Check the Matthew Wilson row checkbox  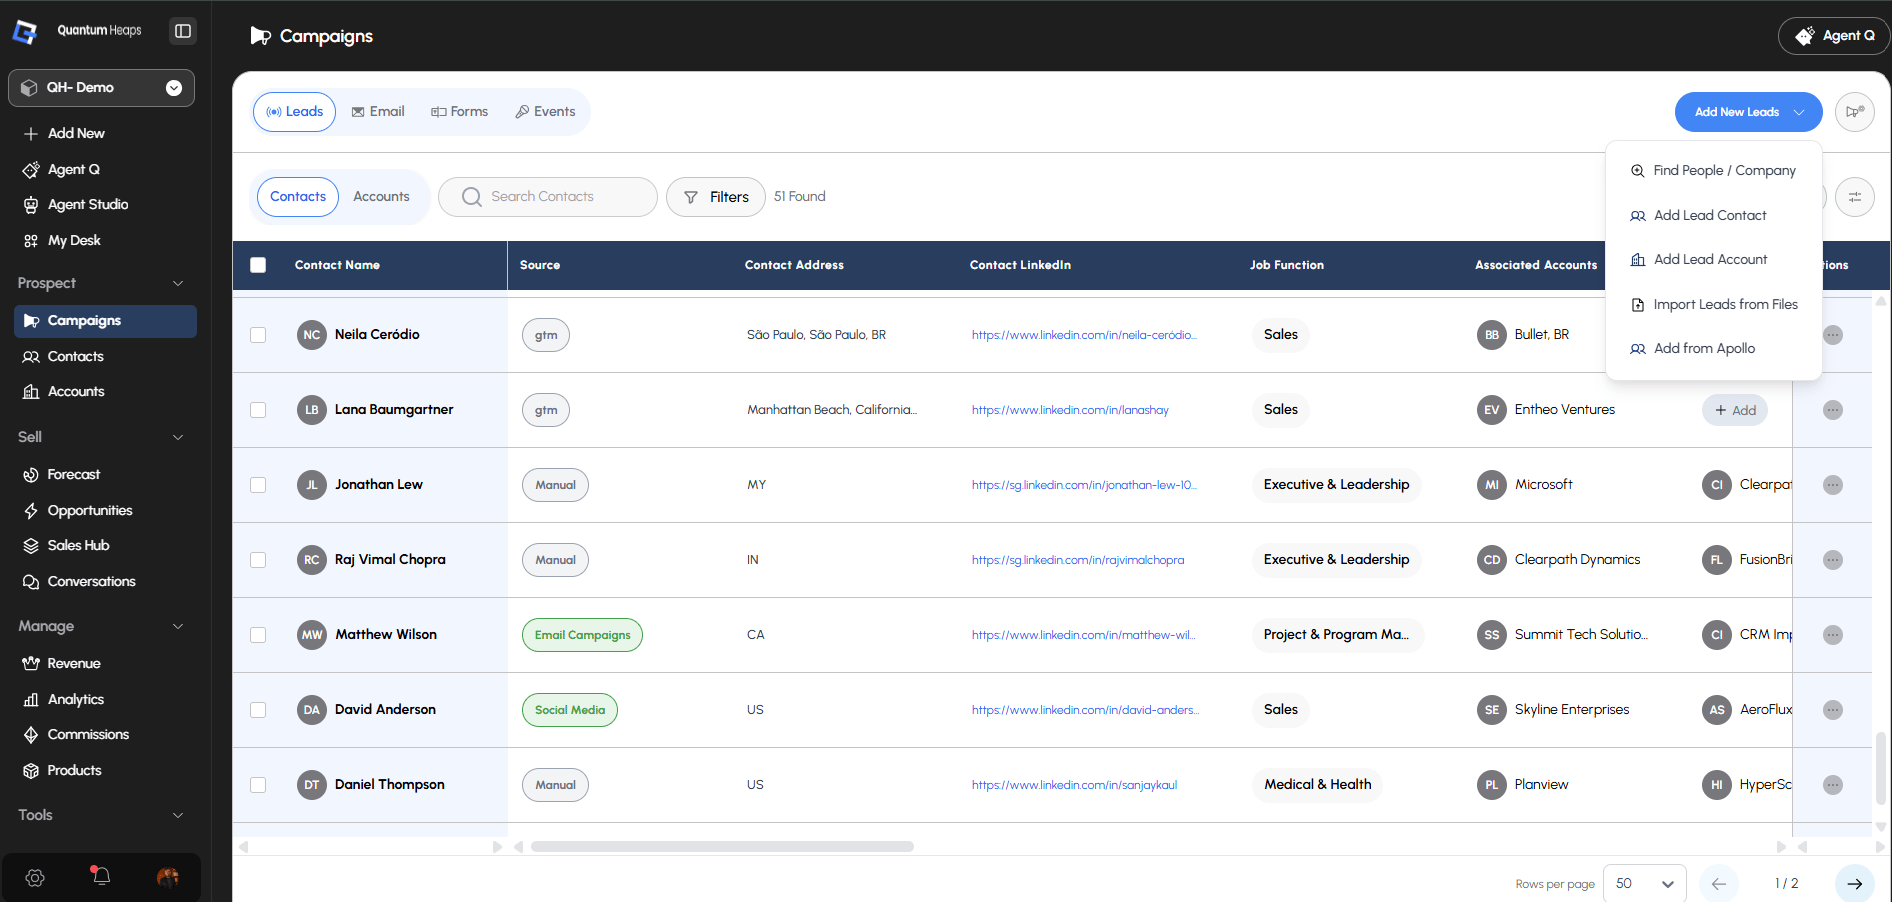(x=258, y=635)
